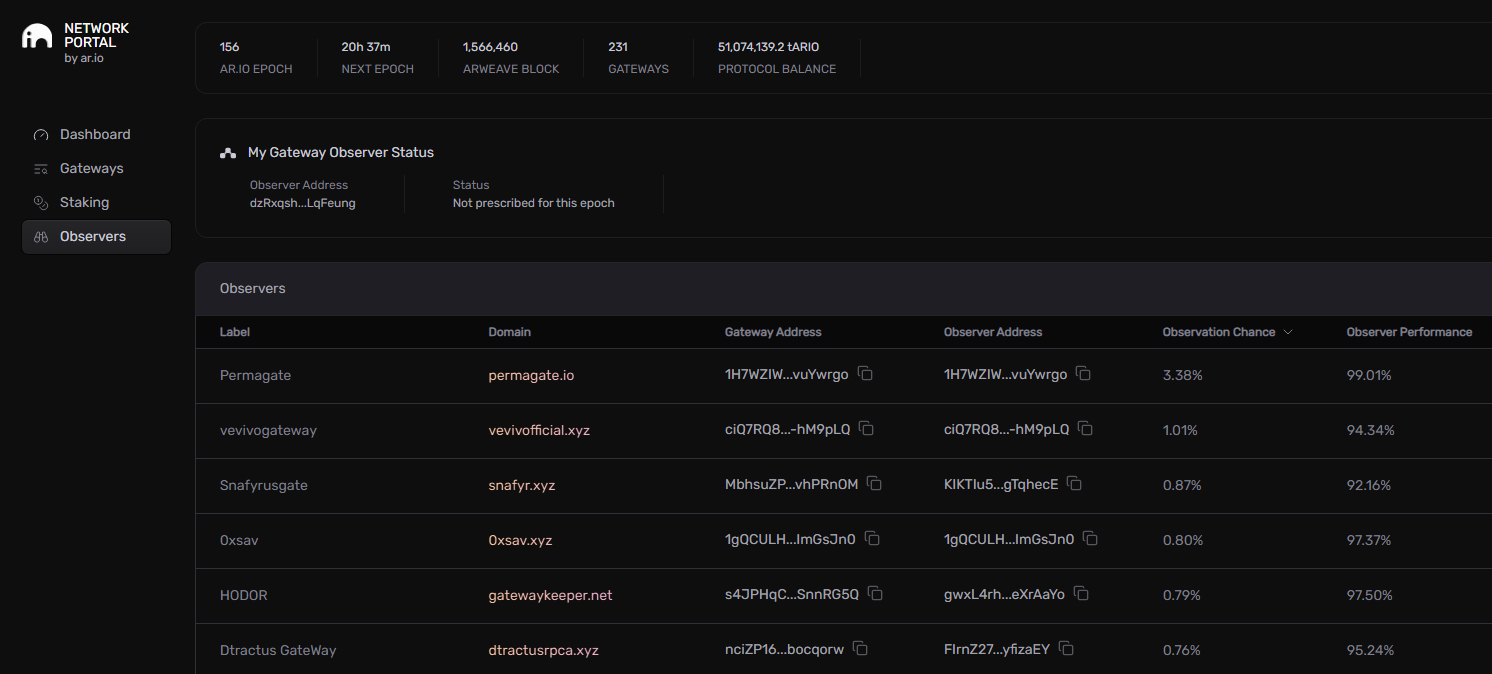This screenshot has height=674, width=1492.
Task: Click vevivogateway's 94.34% performance value
Action: [1370, 430]
